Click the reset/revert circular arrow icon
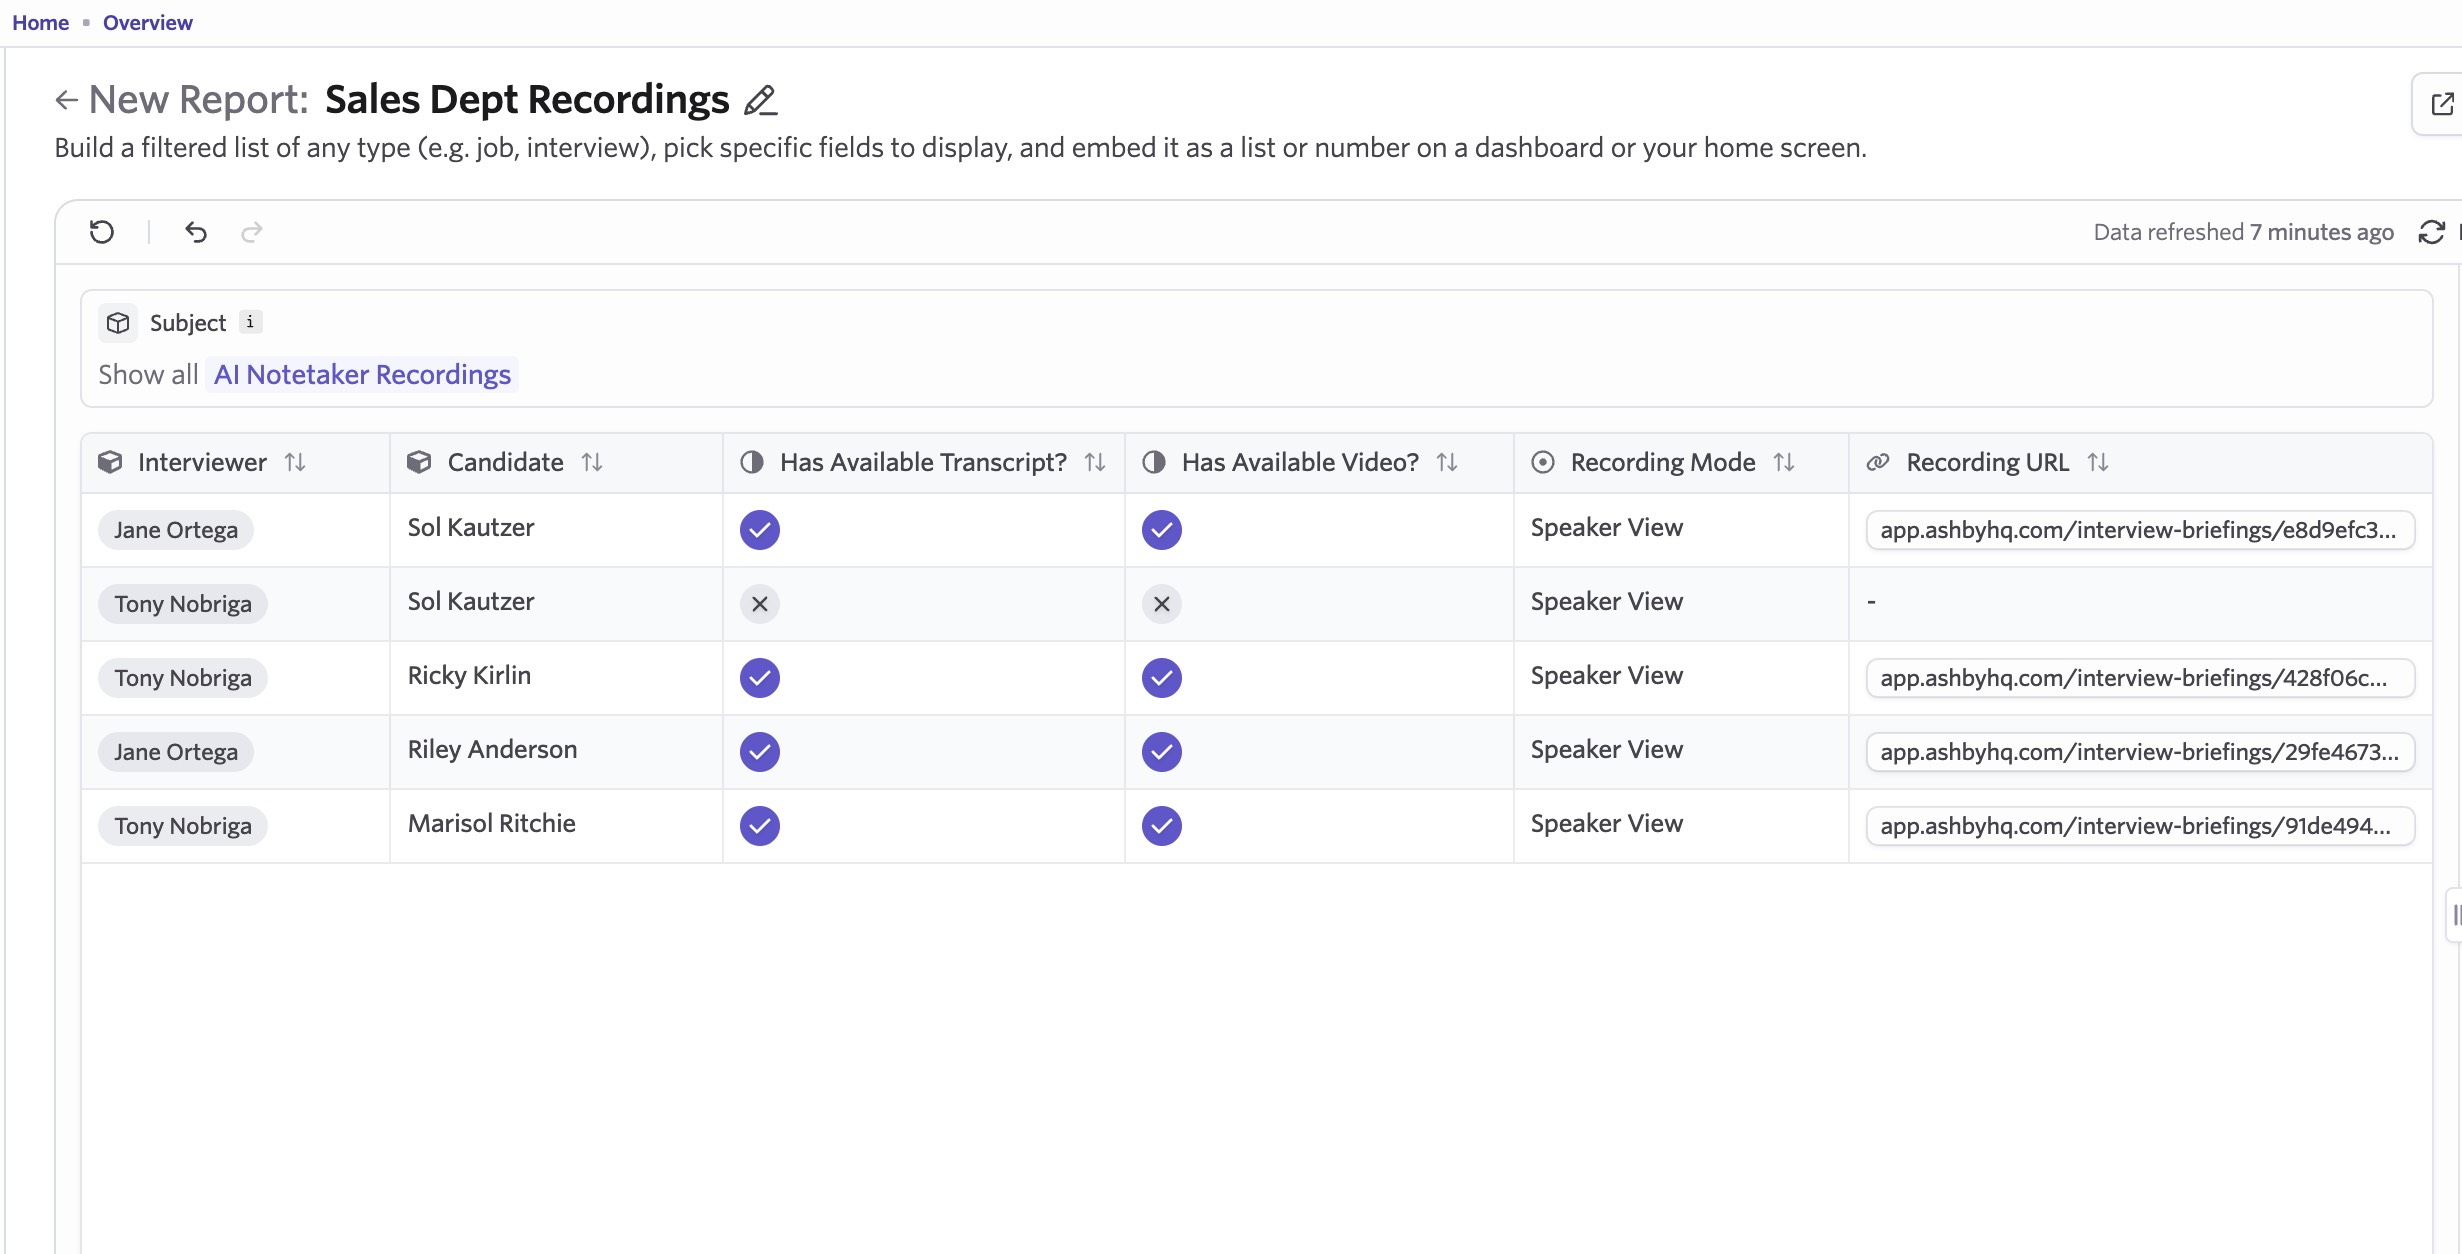 [102, 232]
